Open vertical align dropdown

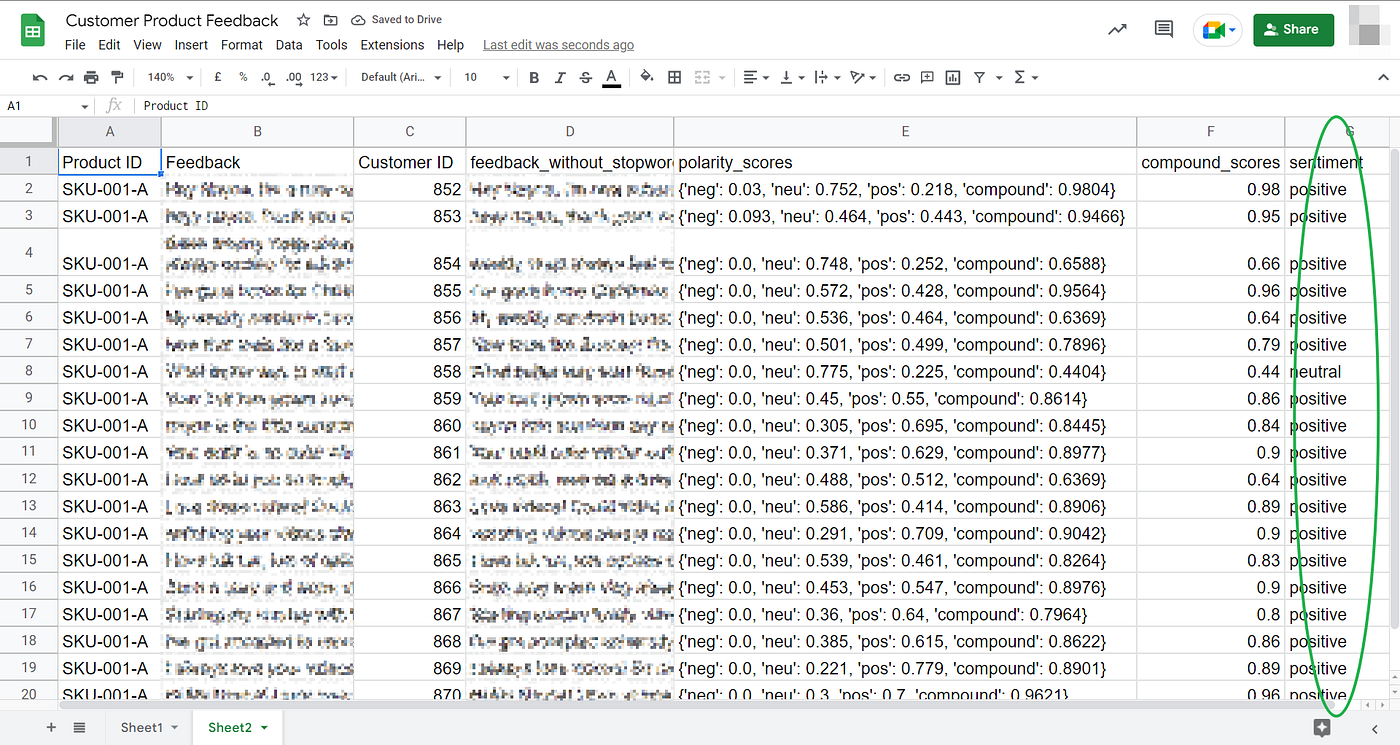tap(791, 77)
